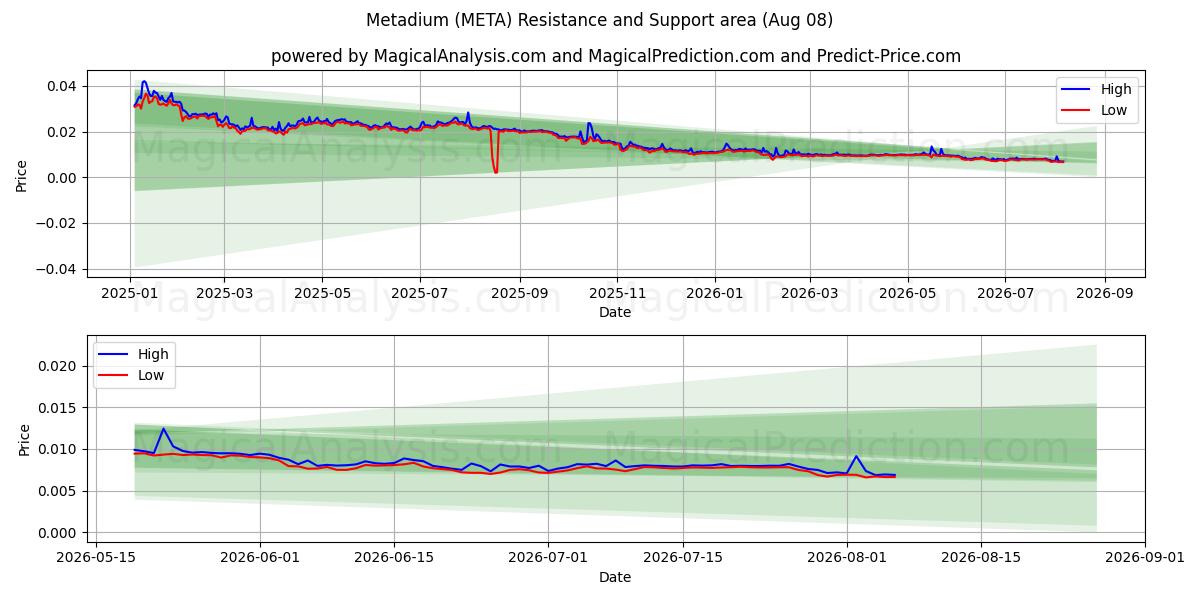Click the '0.04' y-axis label of the top chart

(x=64, y=86)
